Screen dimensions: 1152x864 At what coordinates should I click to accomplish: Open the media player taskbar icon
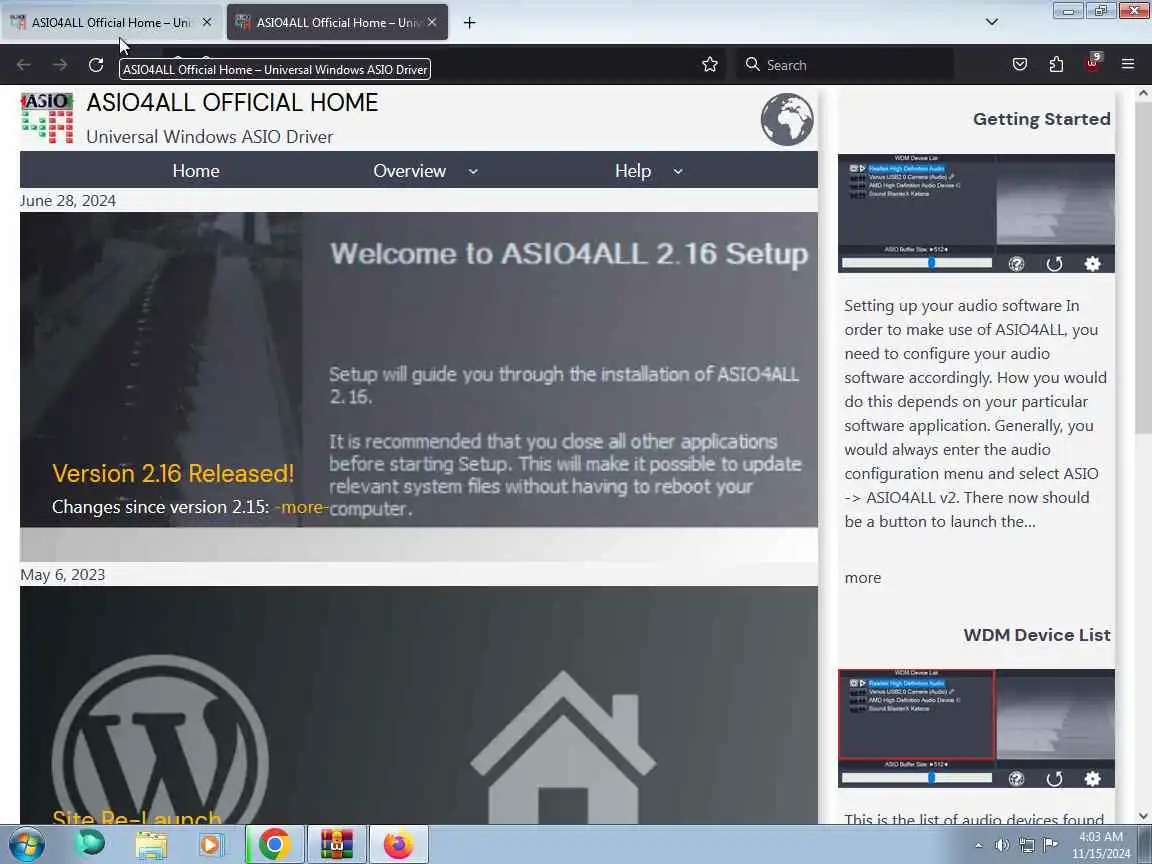tap(212, 845)
